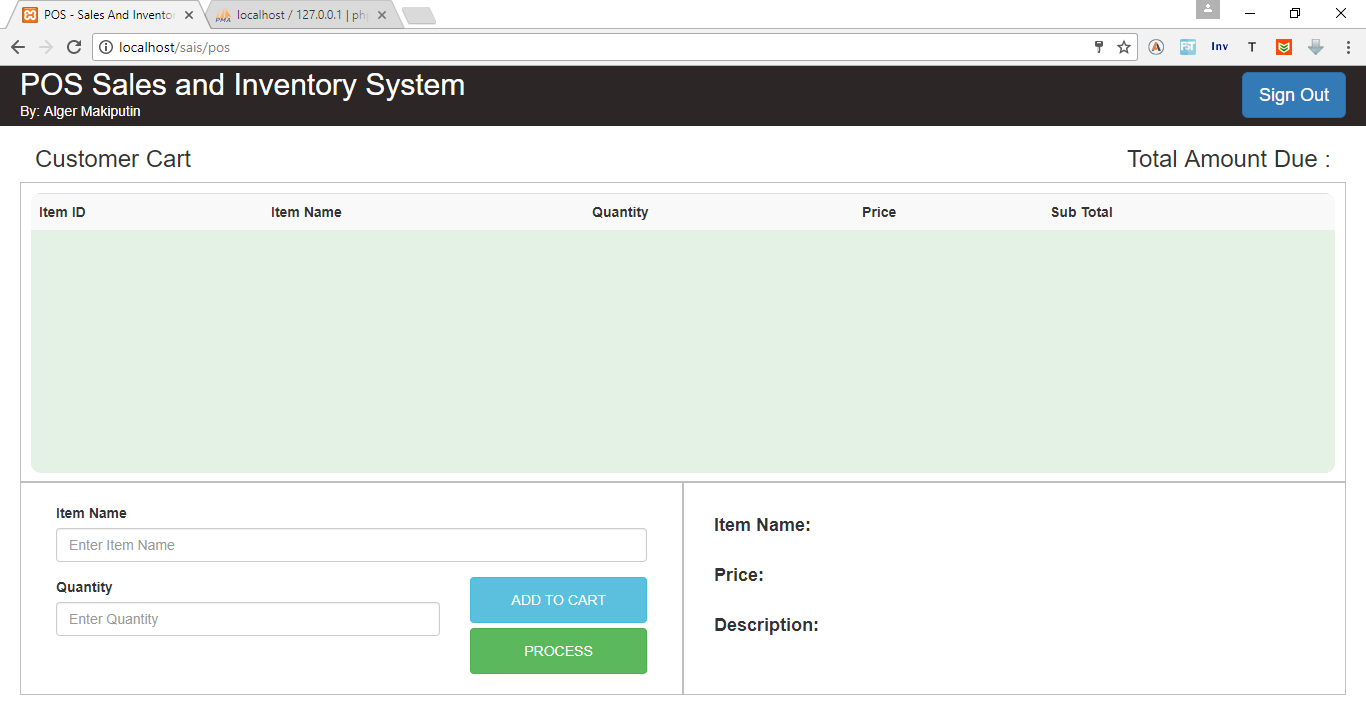Click the Price column header

[879, 212]
